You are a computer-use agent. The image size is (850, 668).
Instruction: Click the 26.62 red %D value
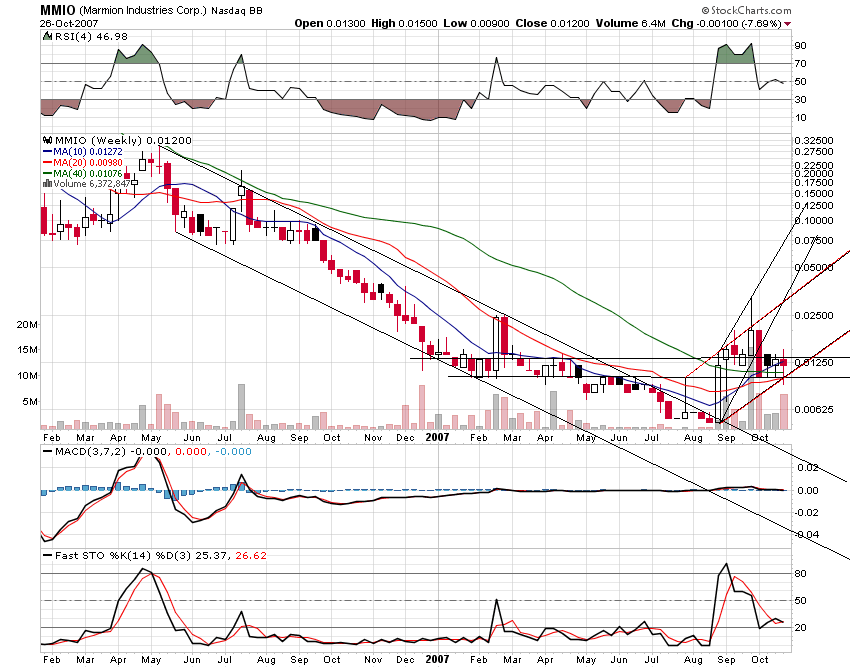(x=251, y=556)
